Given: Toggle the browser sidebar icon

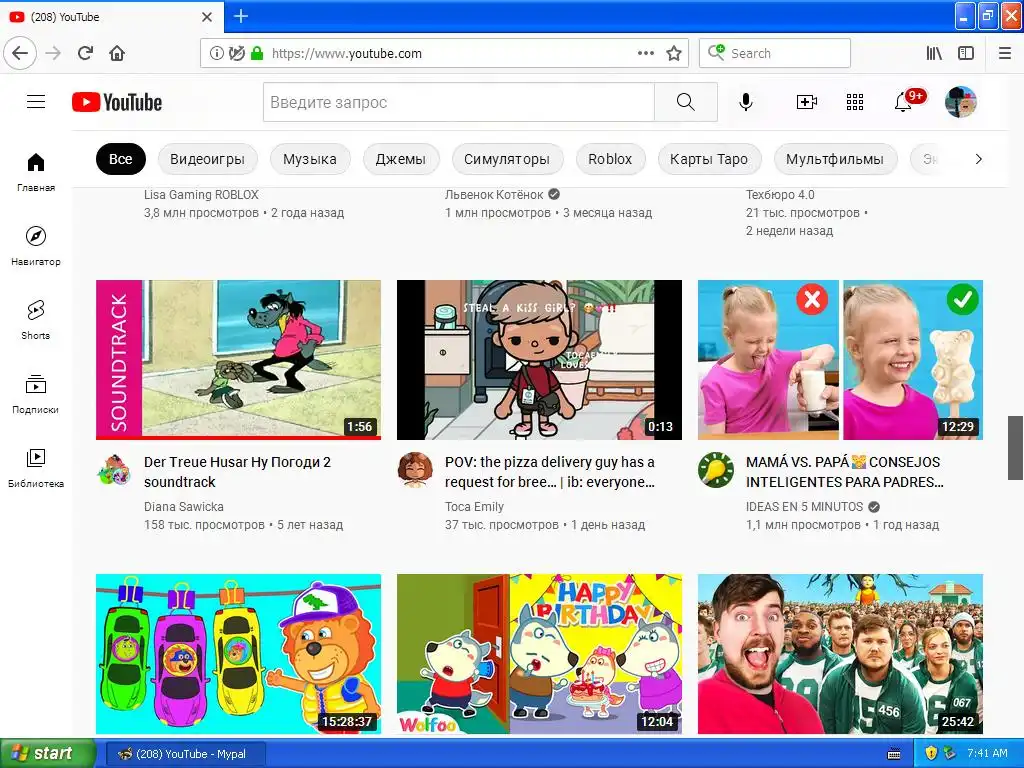Looking at the screenshot, I should click(x=966, y=54).
